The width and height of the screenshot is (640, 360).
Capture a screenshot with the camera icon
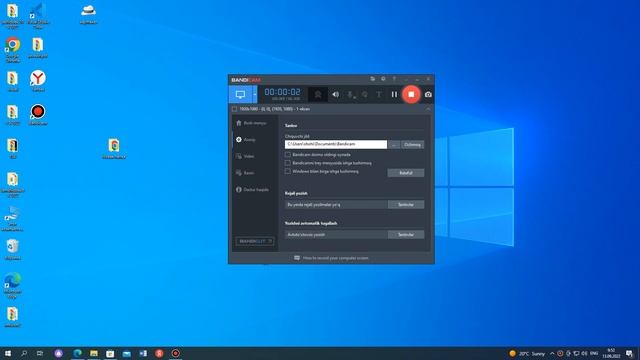click(428, 95)
